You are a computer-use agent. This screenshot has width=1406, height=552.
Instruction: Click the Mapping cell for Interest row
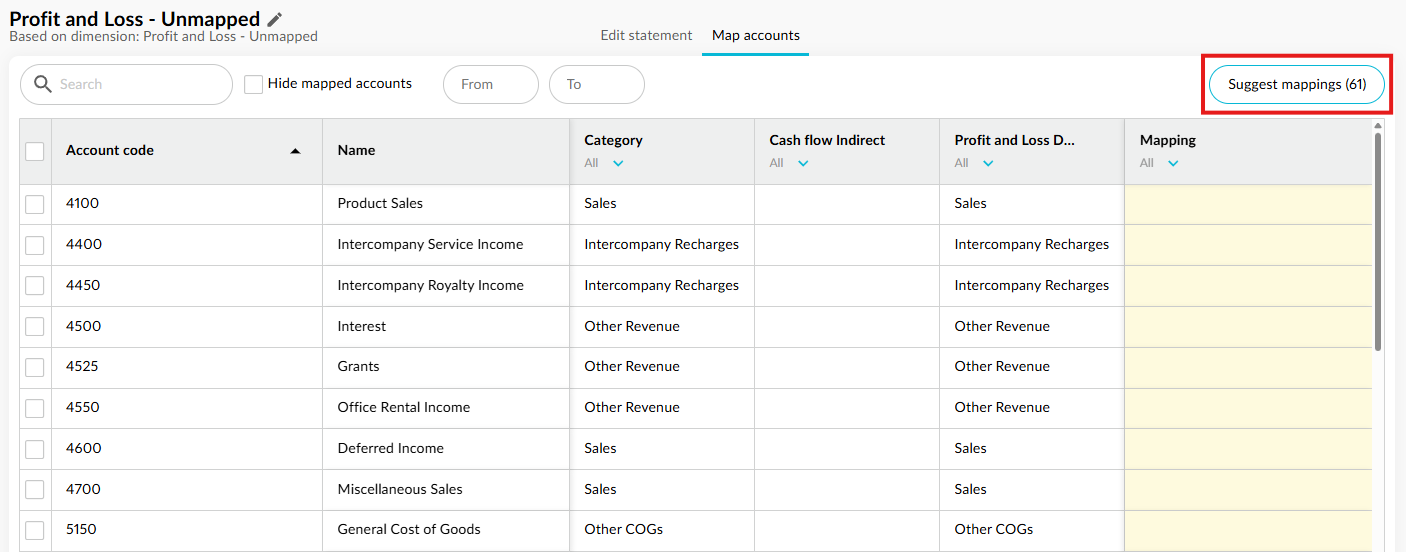pyautogui.click(x=1248, y=326)
